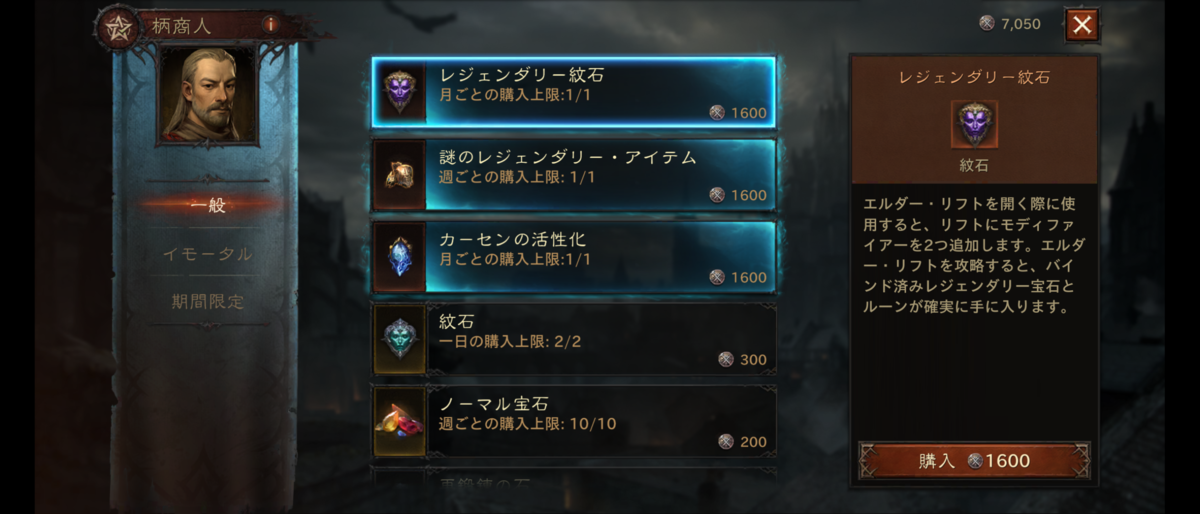Image resolution: width=1200 pixels, height=514 pixels.
Task: Choose the ノーマル宝石 shop entry
Action: tap(574, 421)
